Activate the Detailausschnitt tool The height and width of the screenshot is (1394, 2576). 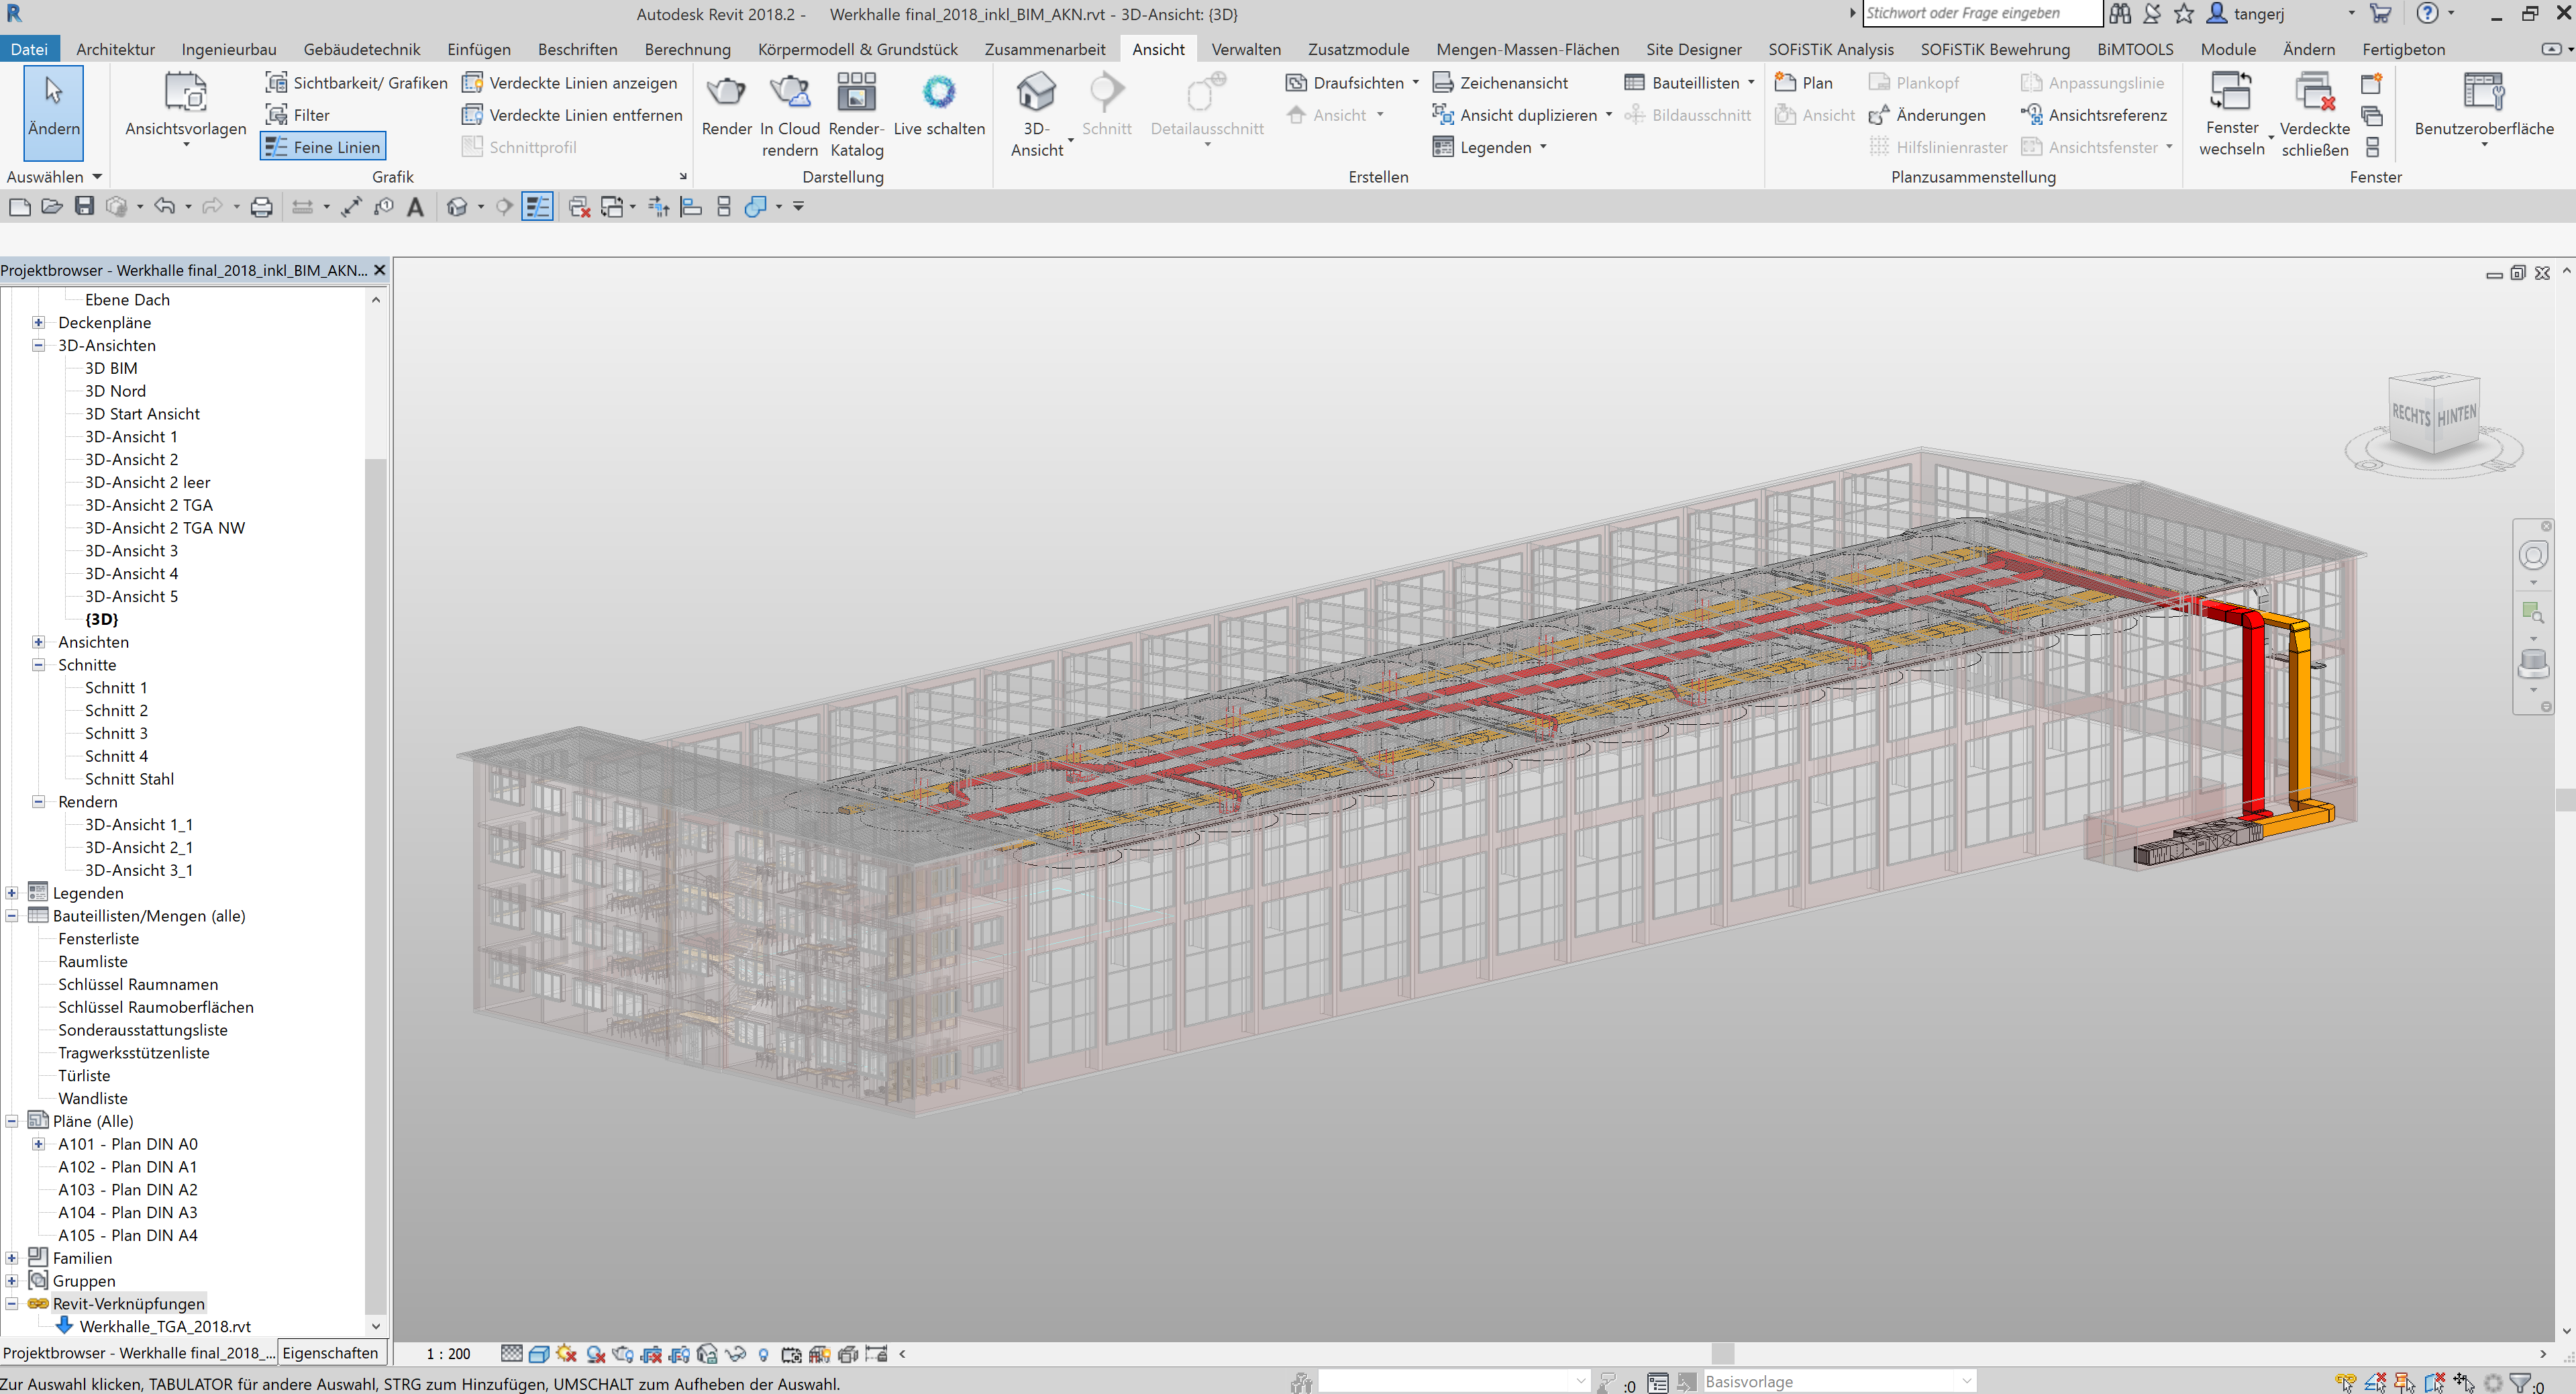click(1205, 105)
